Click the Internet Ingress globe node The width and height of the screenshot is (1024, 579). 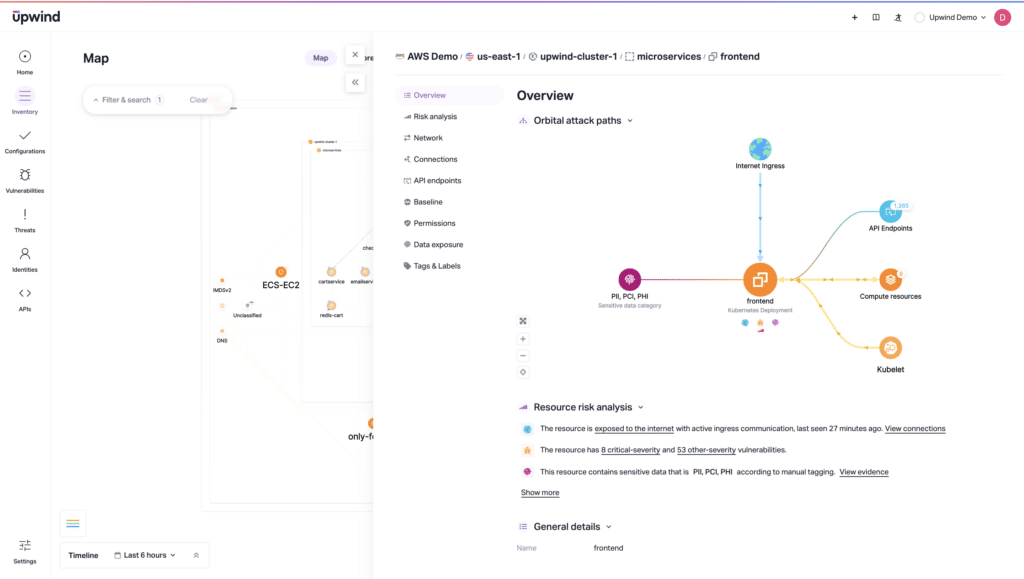pyautogui.click(x=760, y=149)
